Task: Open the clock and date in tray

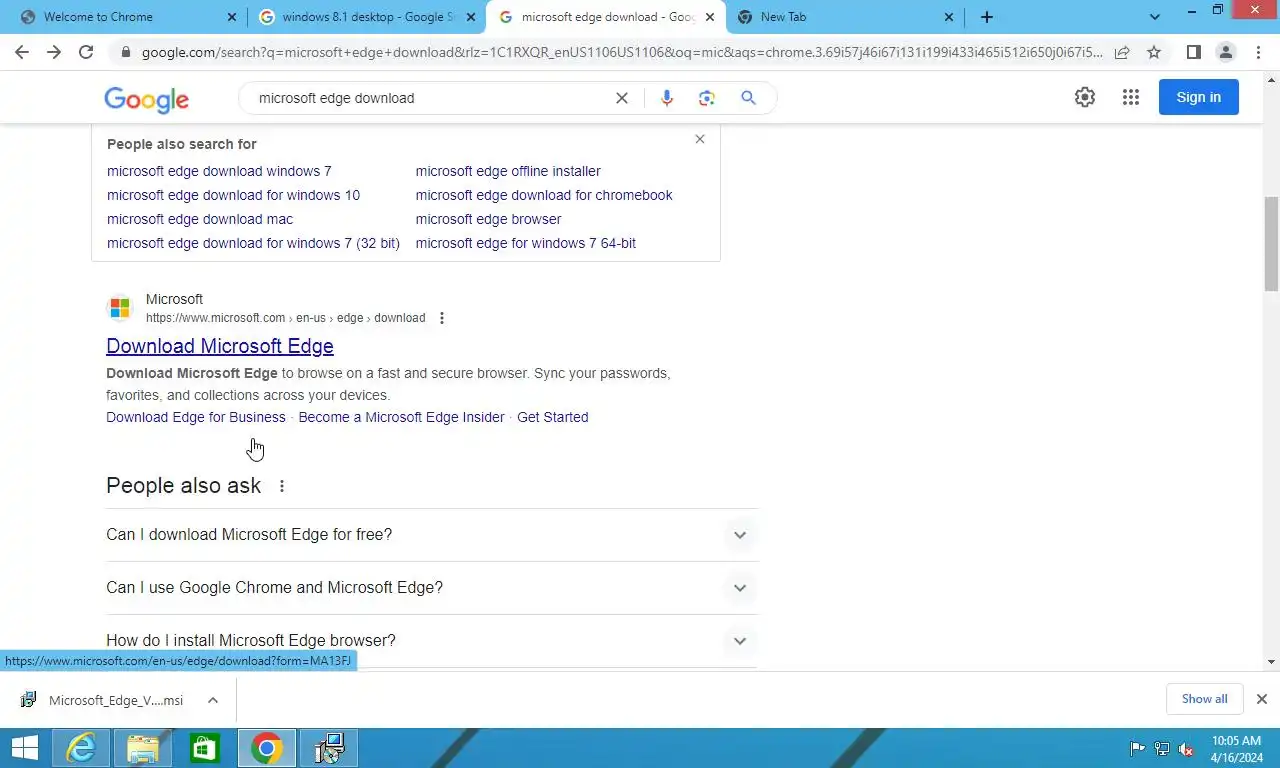Action: (x=1235, y=749)
